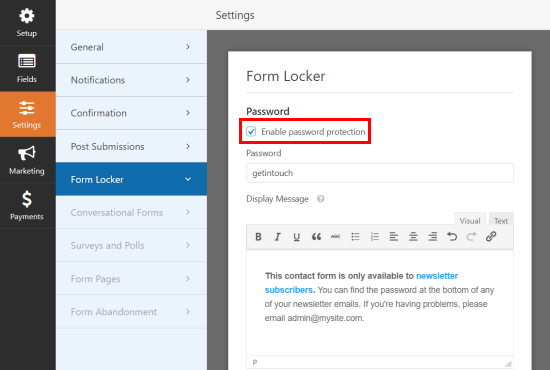
Task: Toggle italic formatting in editor
Action: tap(277, 237)
